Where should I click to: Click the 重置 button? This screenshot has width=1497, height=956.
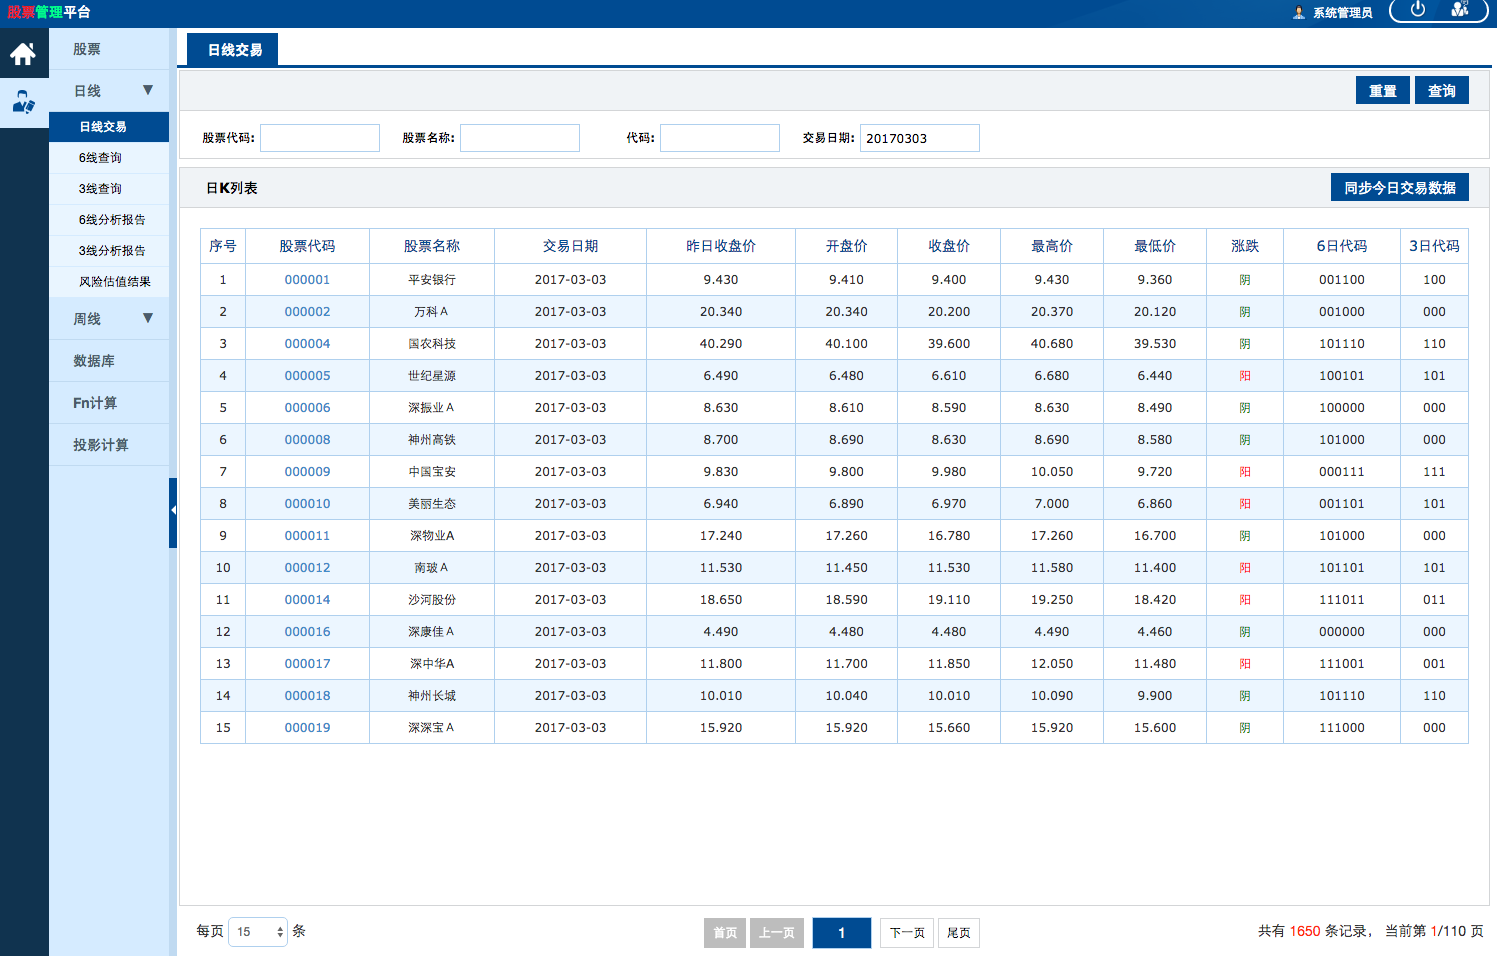1382,91
